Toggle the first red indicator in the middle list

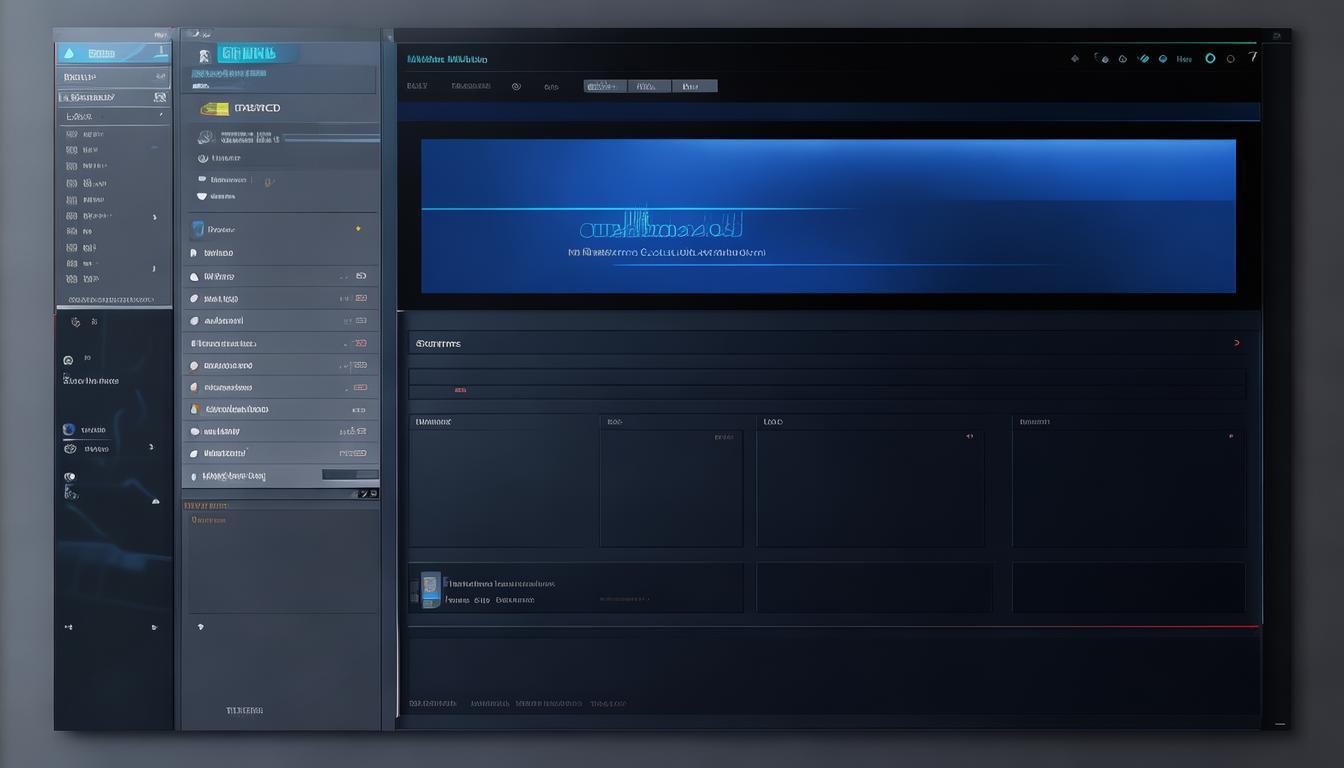(360, 298)
